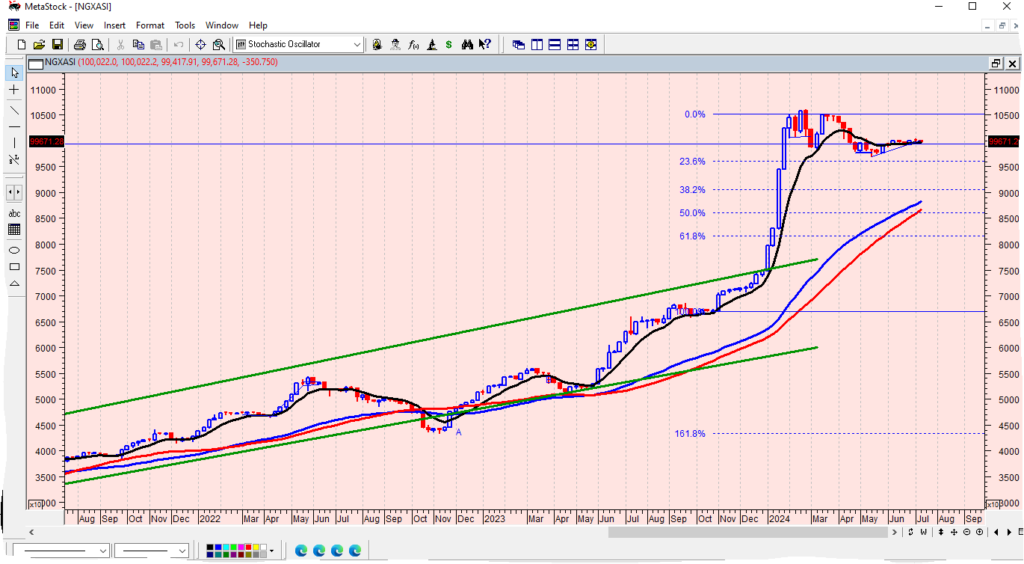Toggle the vertical line drawing tool
1024x564 pixels.
(x=14, y=143)
